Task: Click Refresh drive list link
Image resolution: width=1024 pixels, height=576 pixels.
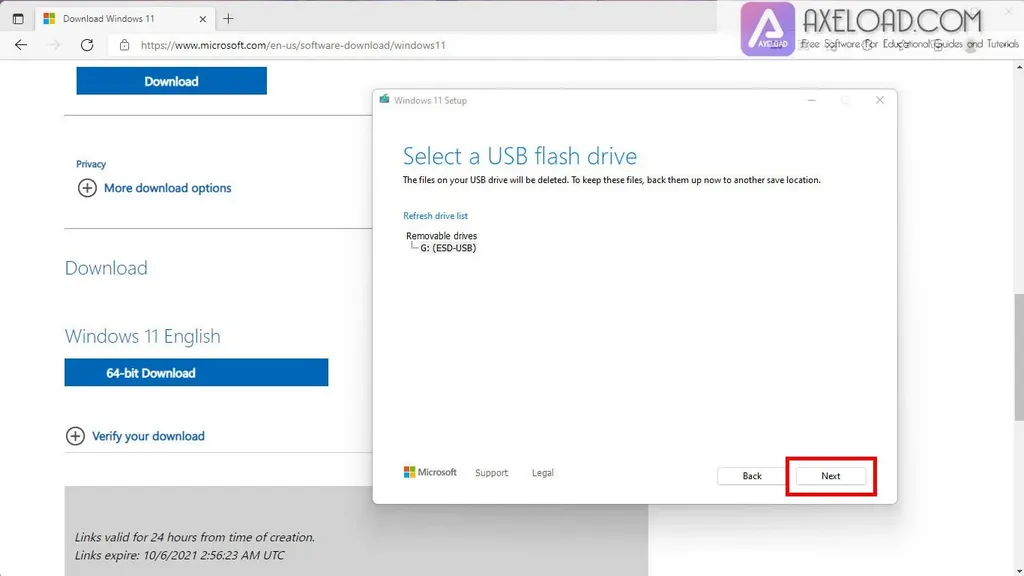Action: point(435,216)
